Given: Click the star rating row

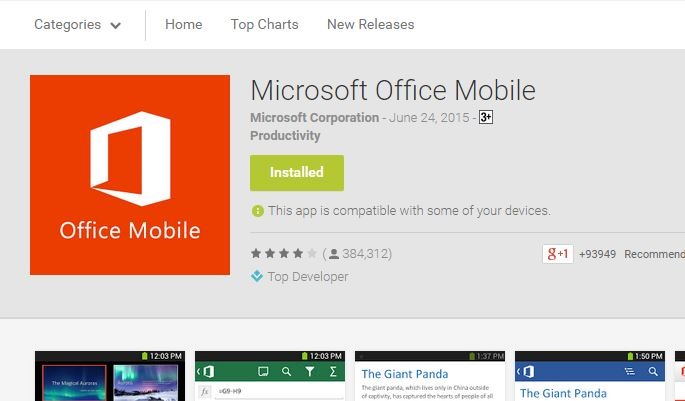Looking at the screenshot, I should pos(284,254).
